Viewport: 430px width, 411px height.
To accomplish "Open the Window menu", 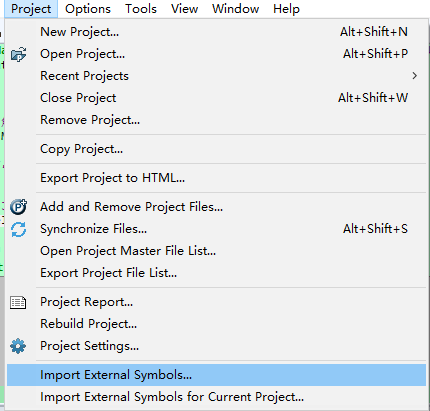I will [x=235, y=9].
